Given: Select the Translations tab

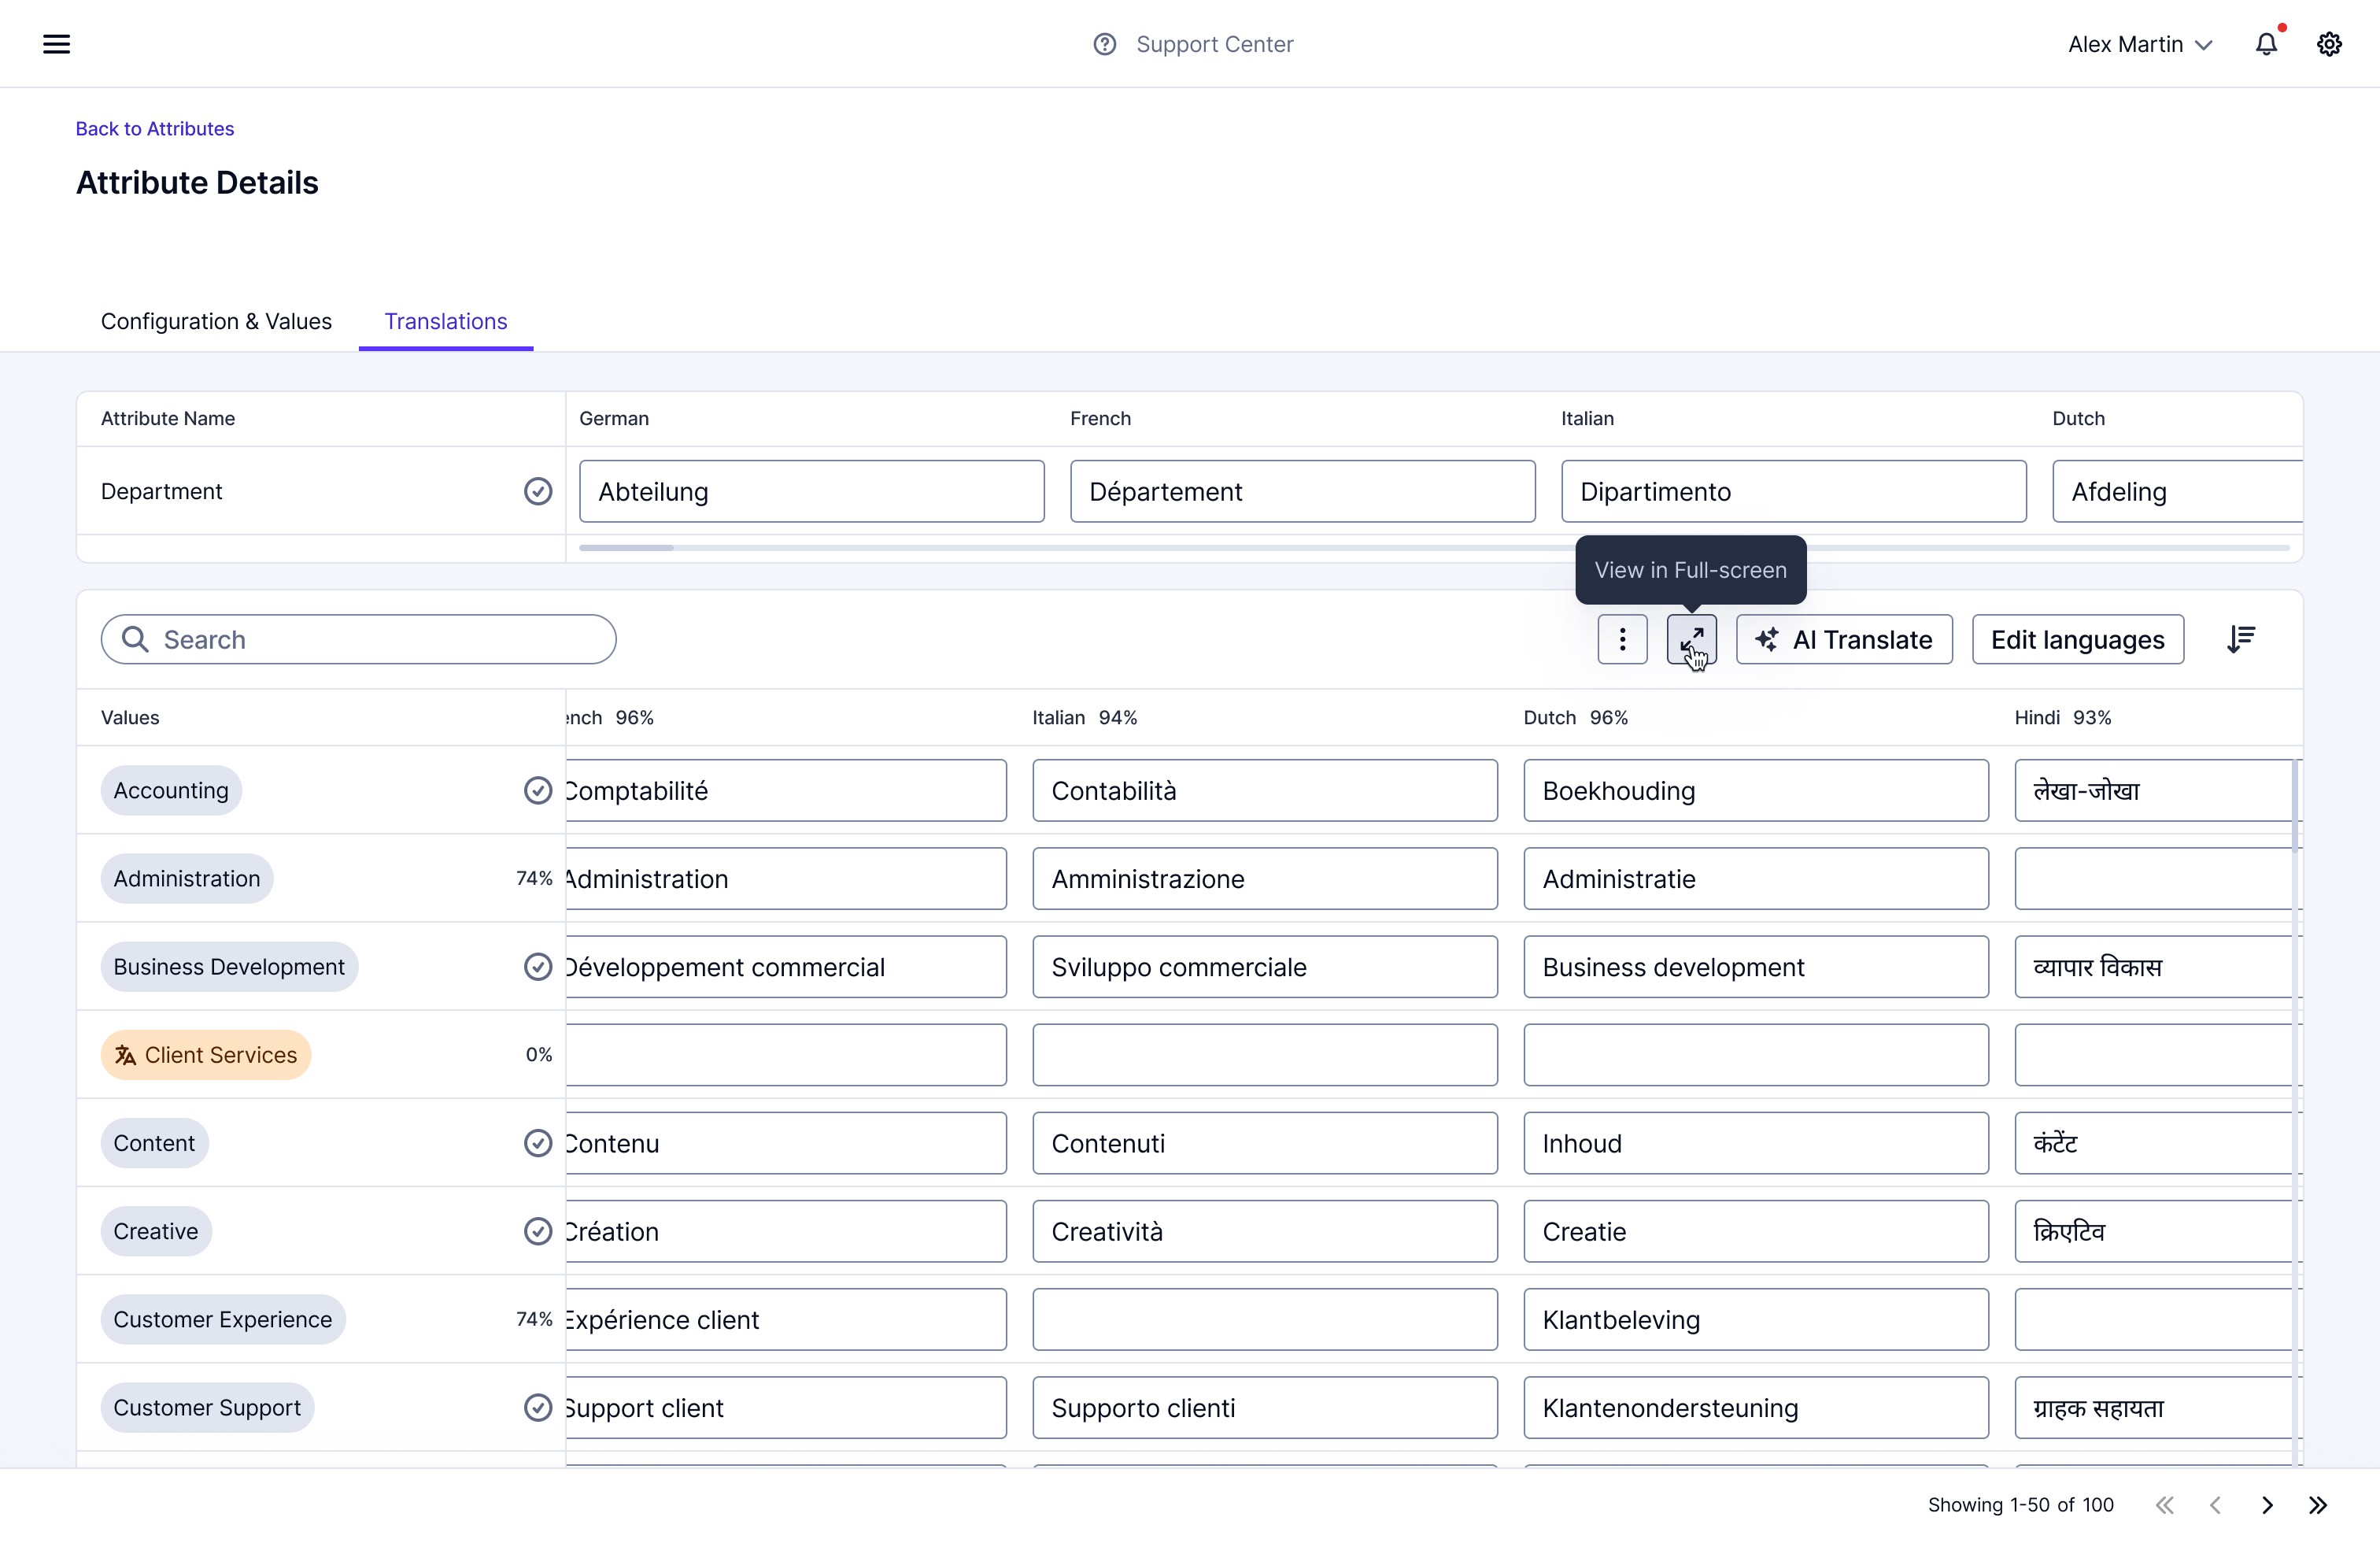Looking at the screenshot, I should tap(446, 321).
